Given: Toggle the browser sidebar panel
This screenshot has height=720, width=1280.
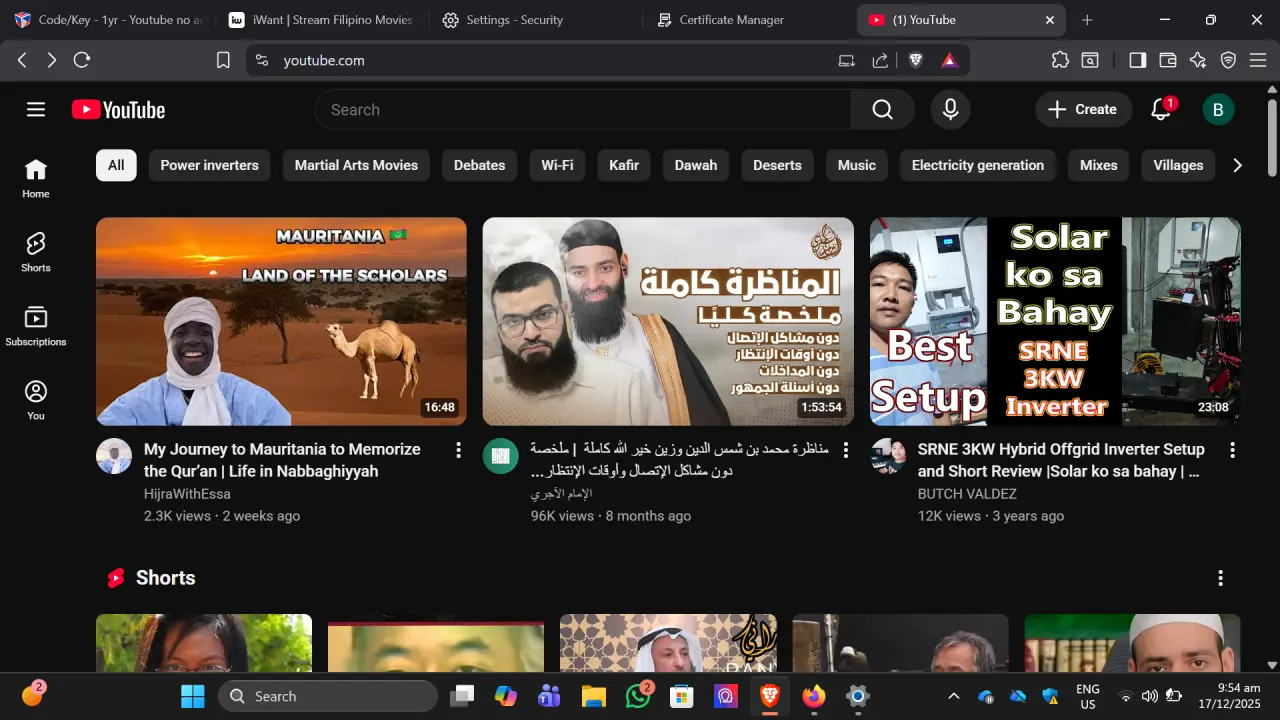Looking at the screenshot, I should pyautogui.click(x=1137, y=60).
